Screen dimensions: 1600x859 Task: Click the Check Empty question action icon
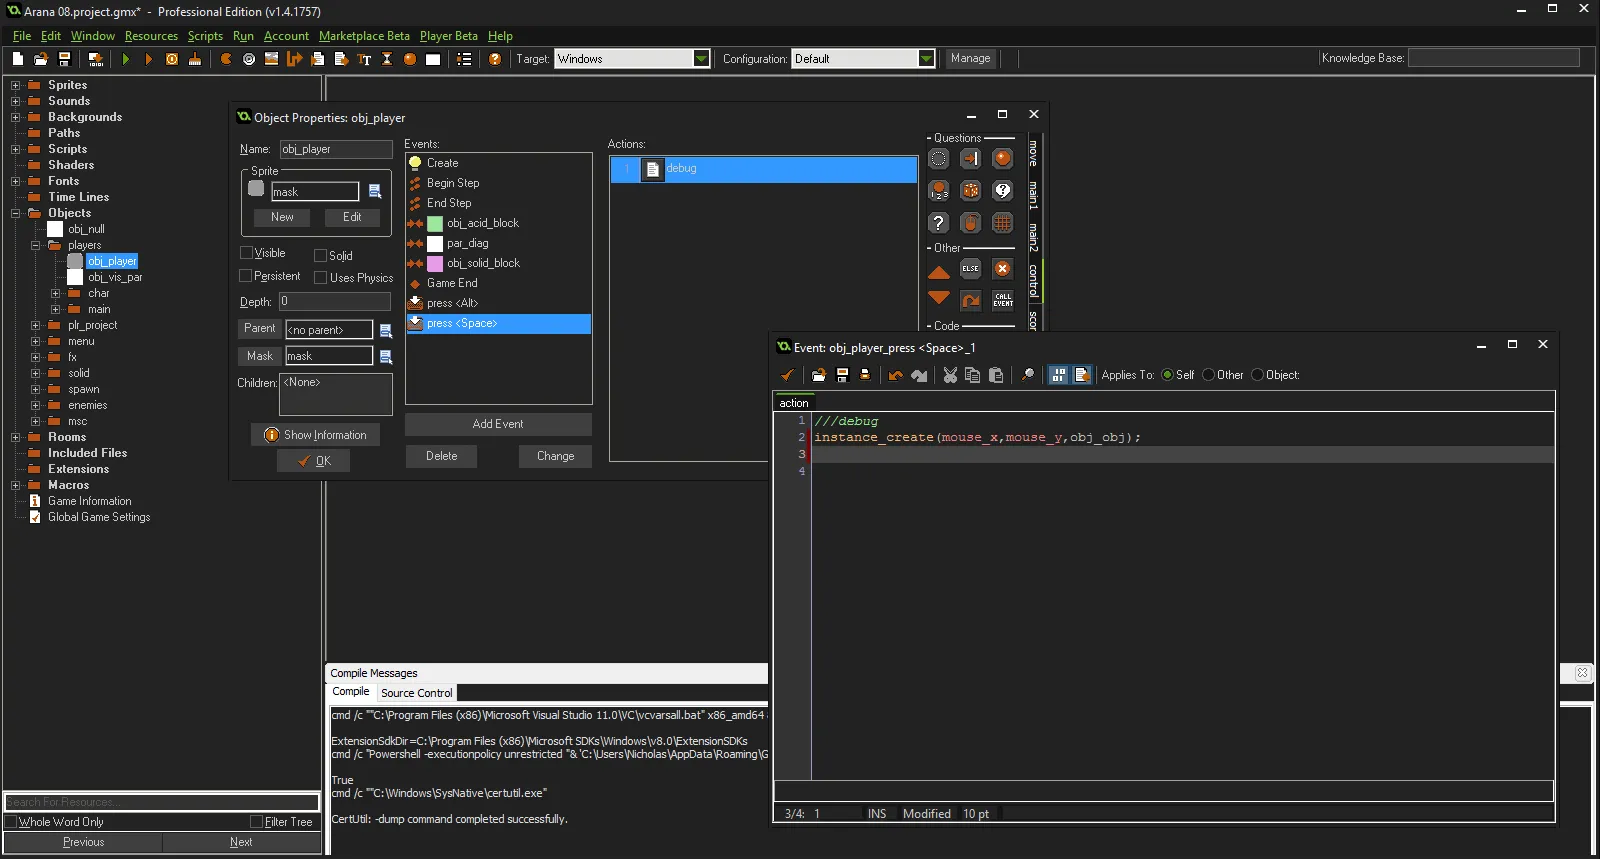click(938, 159)
